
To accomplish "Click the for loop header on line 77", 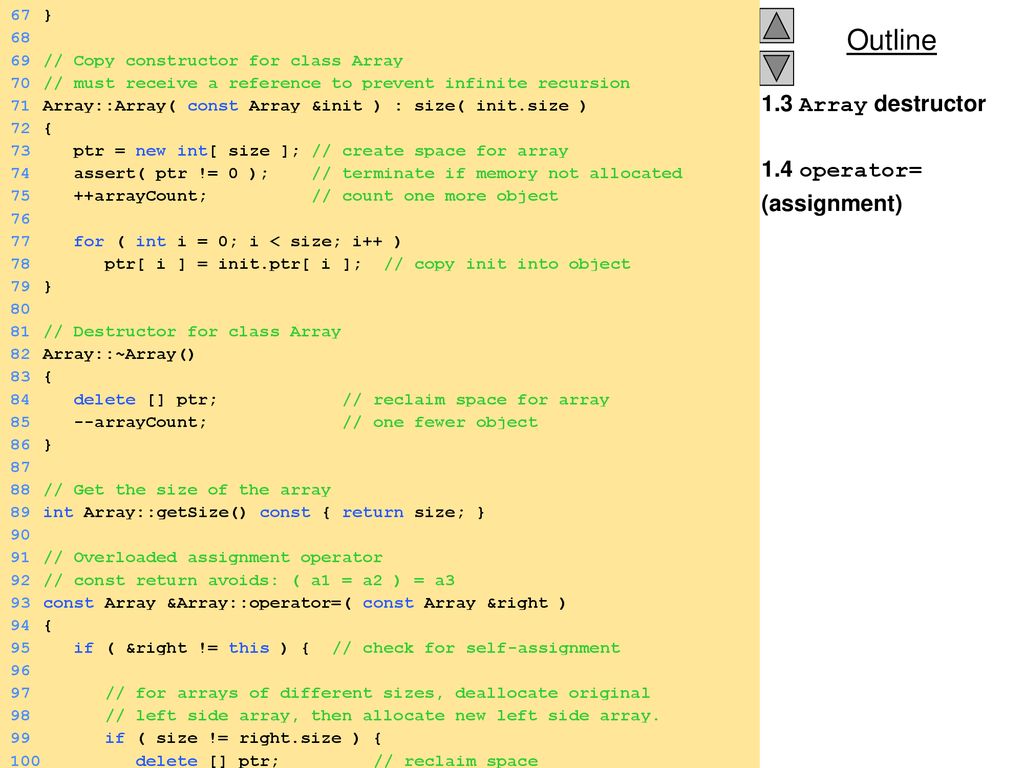I will (x=237, y=242).
